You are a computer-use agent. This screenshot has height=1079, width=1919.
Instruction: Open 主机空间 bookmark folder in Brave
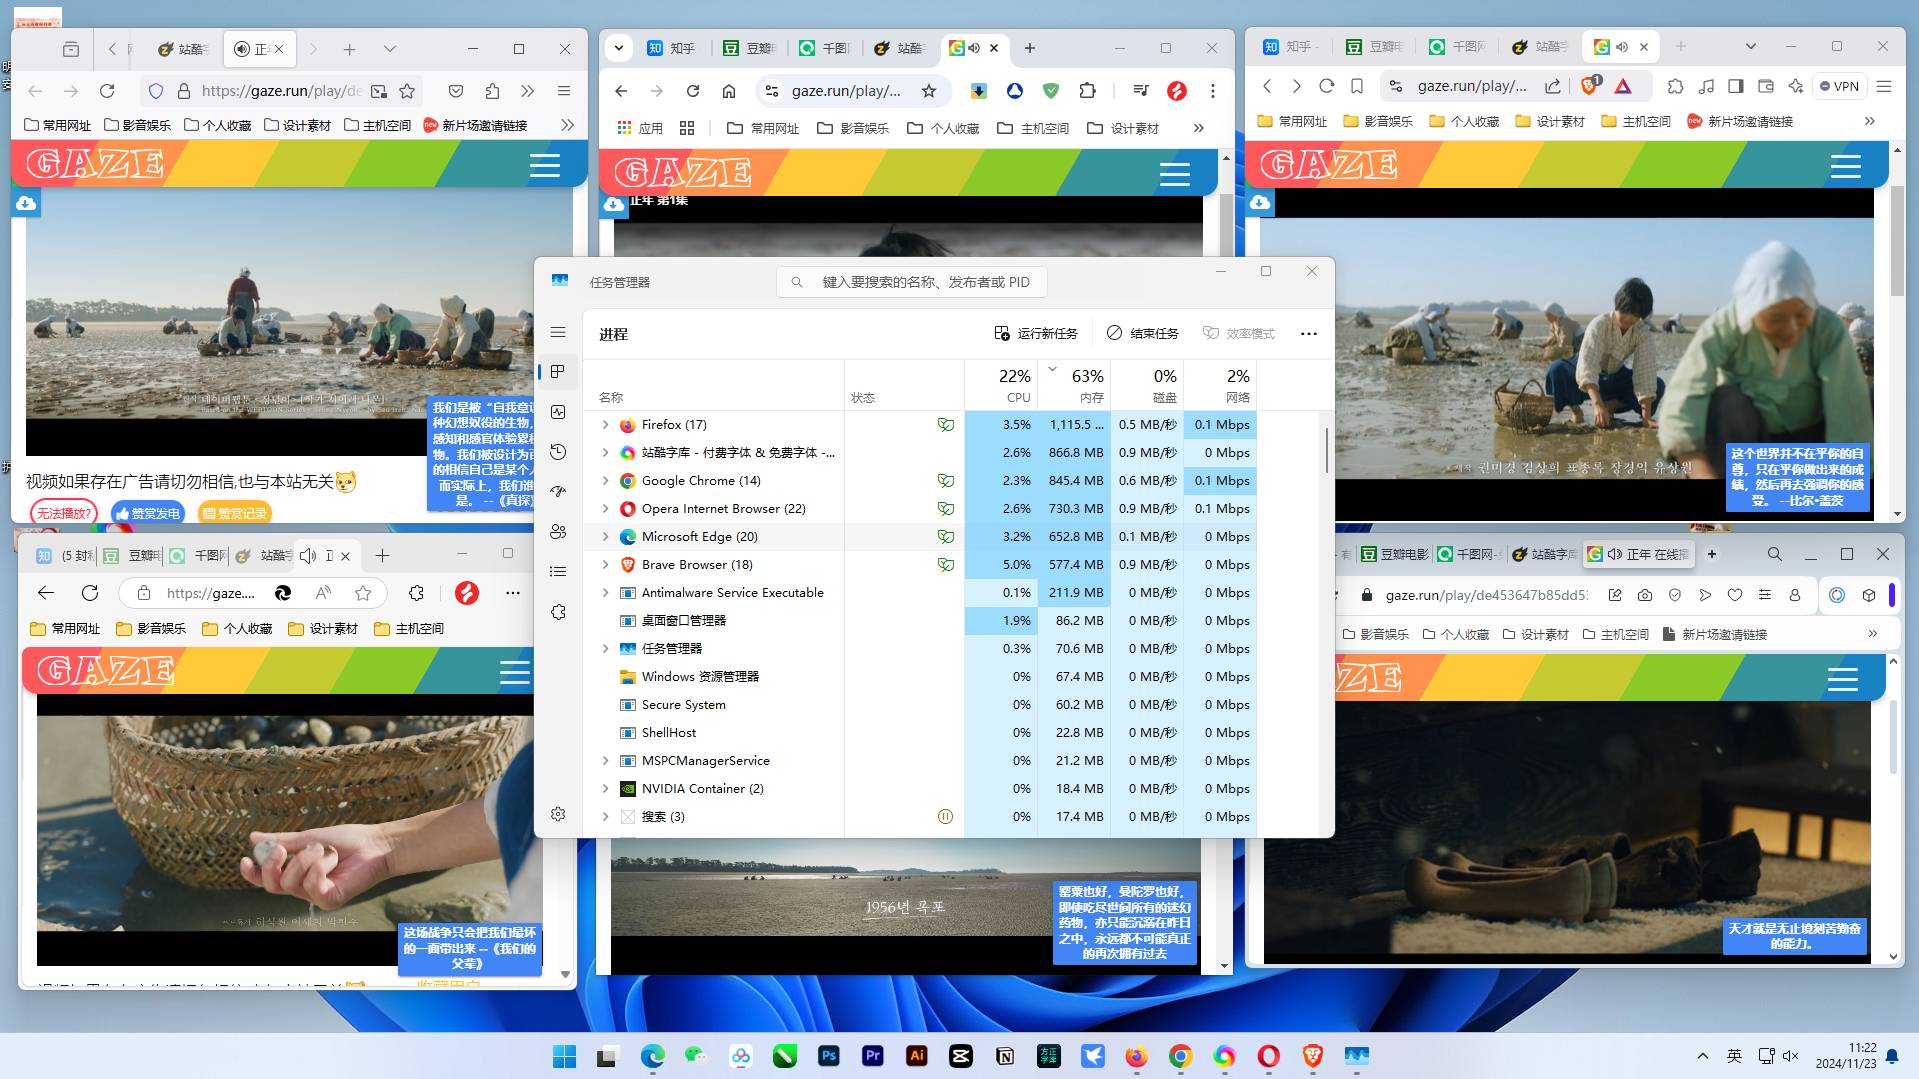click(1636, 121)
